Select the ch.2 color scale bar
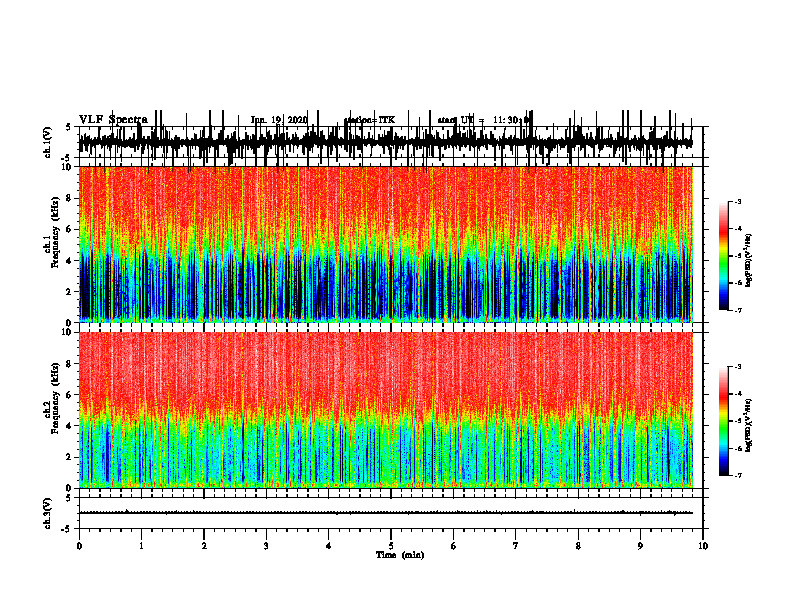 [724, 421]
